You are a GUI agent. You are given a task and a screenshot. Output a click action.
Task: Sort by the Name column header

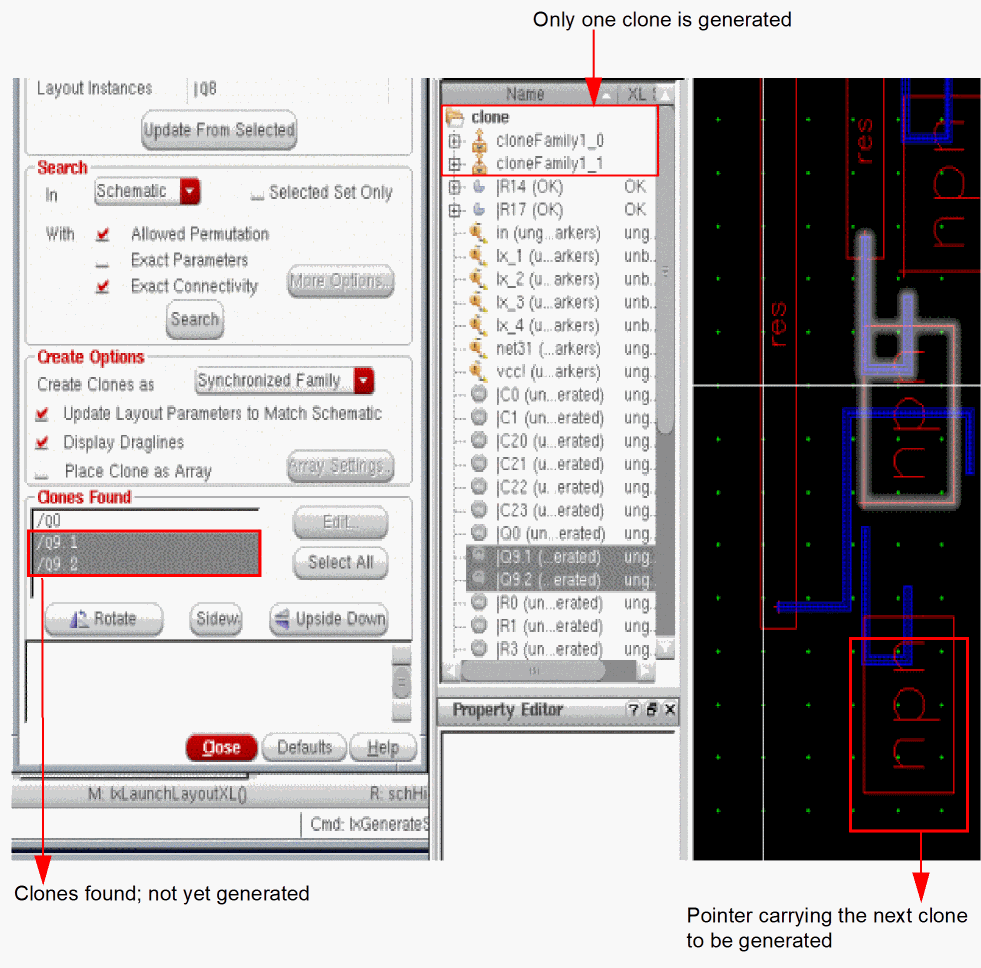(529, 94)
